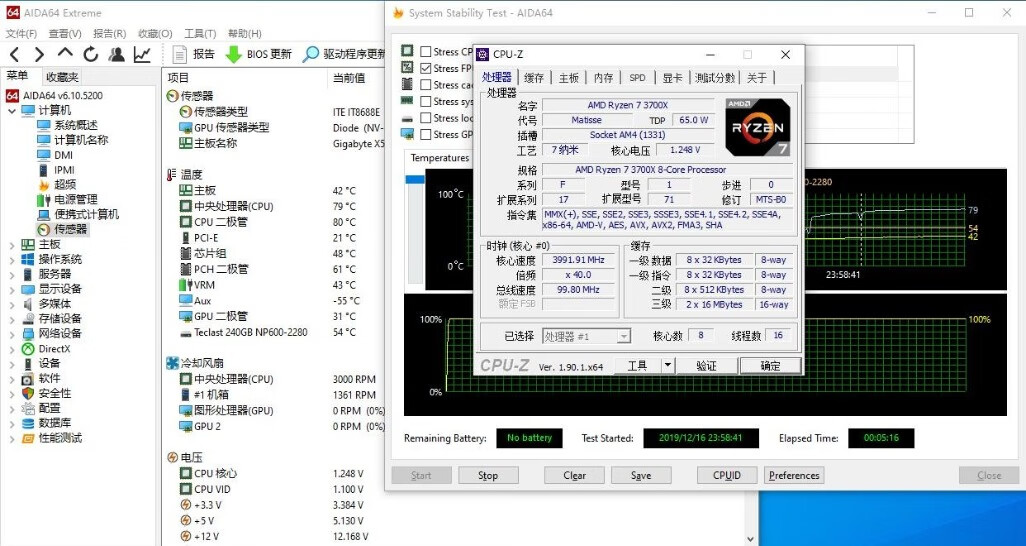Viewport: 1026px width, 546px height.
Task: Open the 工具(T) menu
Action: pyautogui.click(x=200, y=33)
